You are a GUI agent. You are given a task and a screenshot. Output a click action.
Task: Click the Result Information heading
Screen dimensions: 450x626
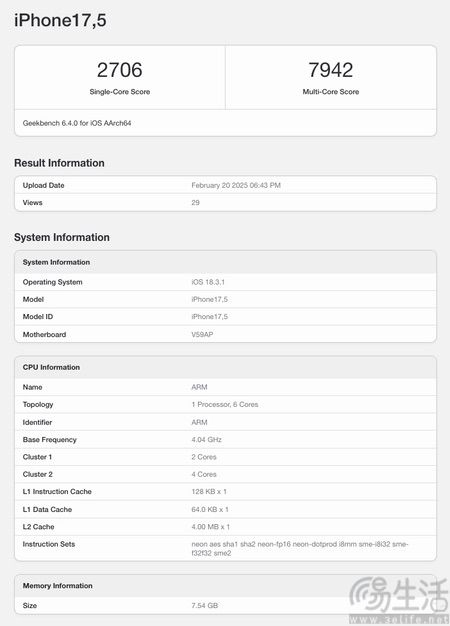(59, 163)
